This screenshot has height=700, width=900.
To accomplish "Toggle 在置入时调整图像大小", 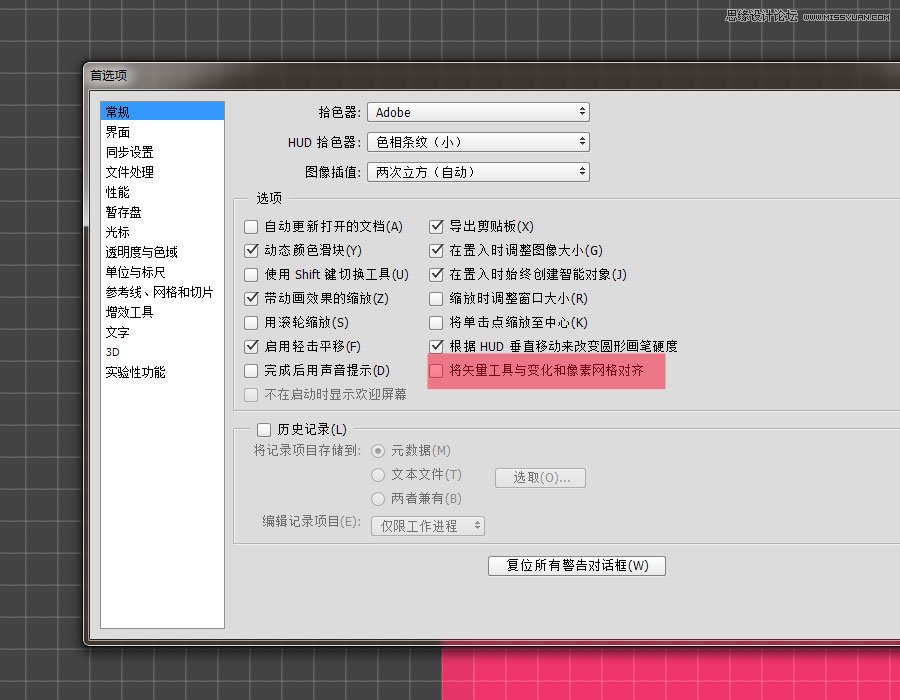I will (x=437, y=250).
